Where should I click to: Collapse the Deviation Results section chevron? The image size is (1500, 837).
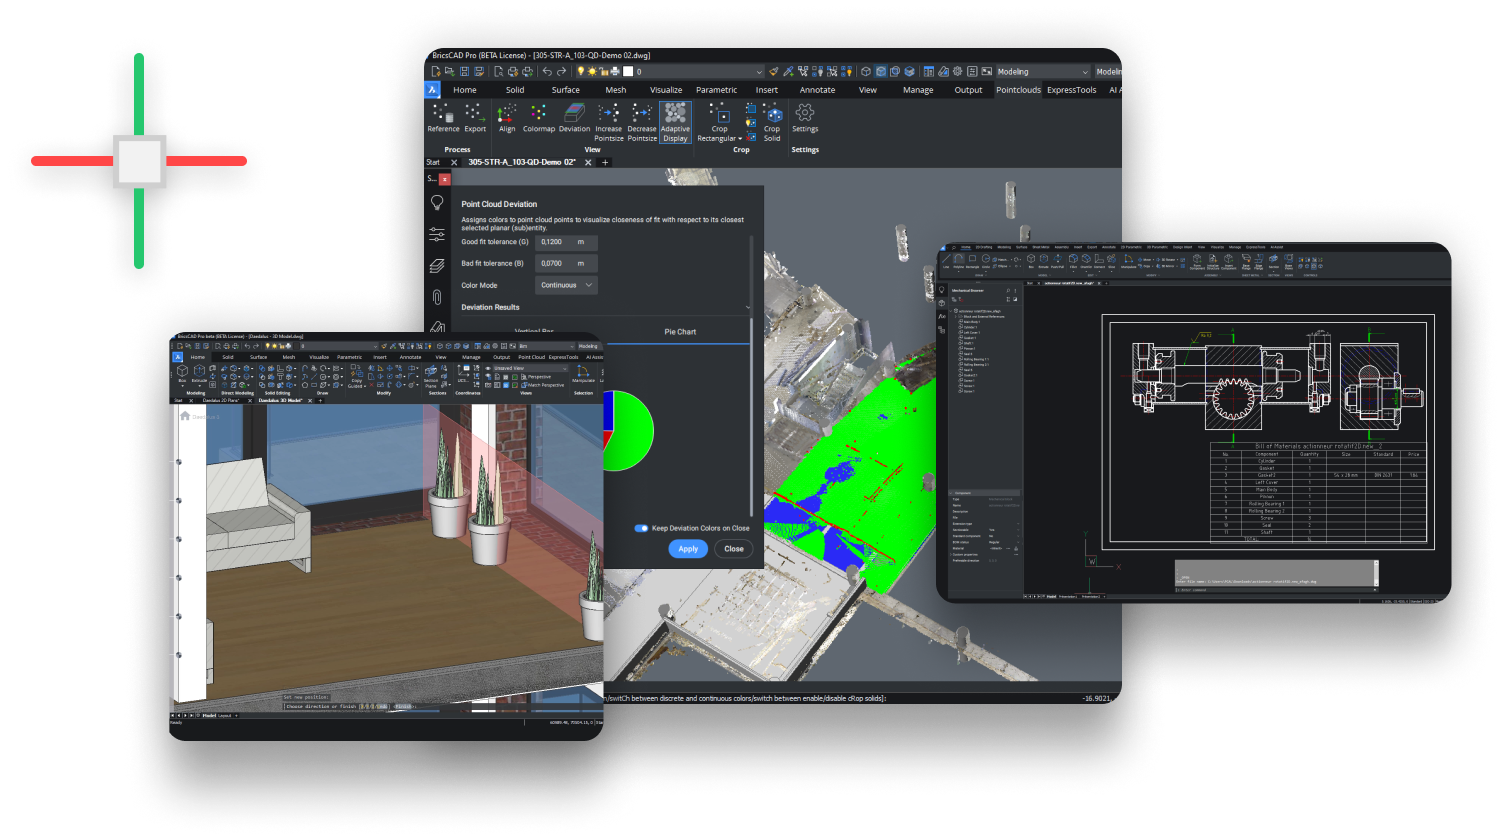747,307
